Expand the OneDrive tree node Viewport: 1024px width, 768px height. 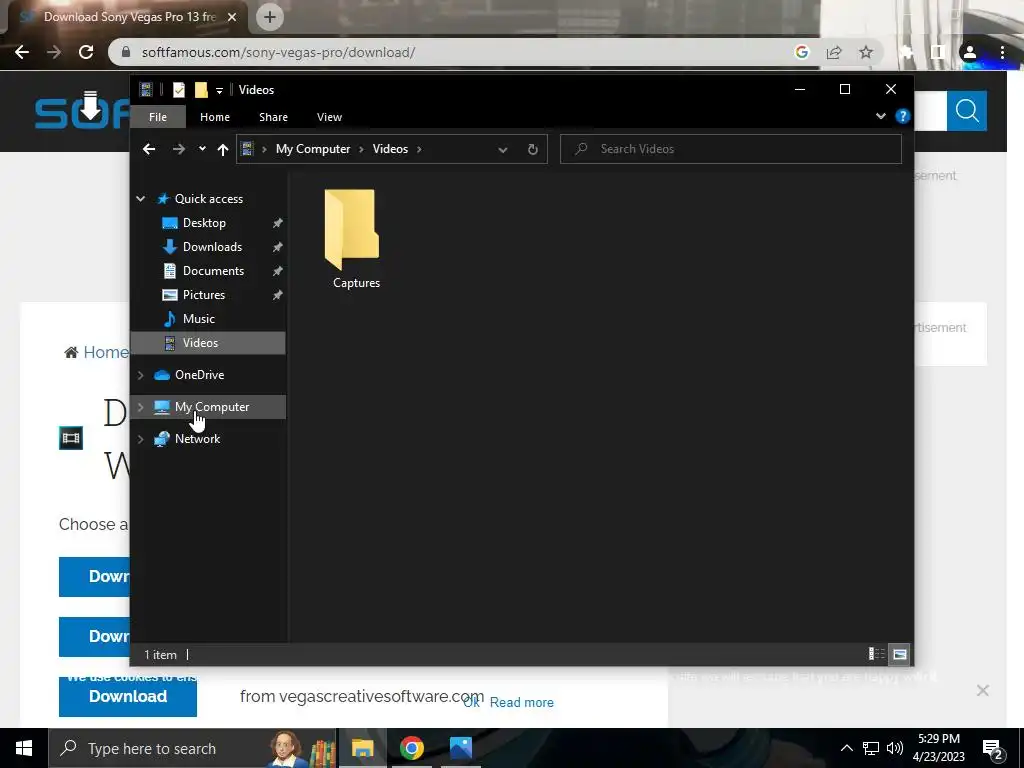[x=140, y=375]
